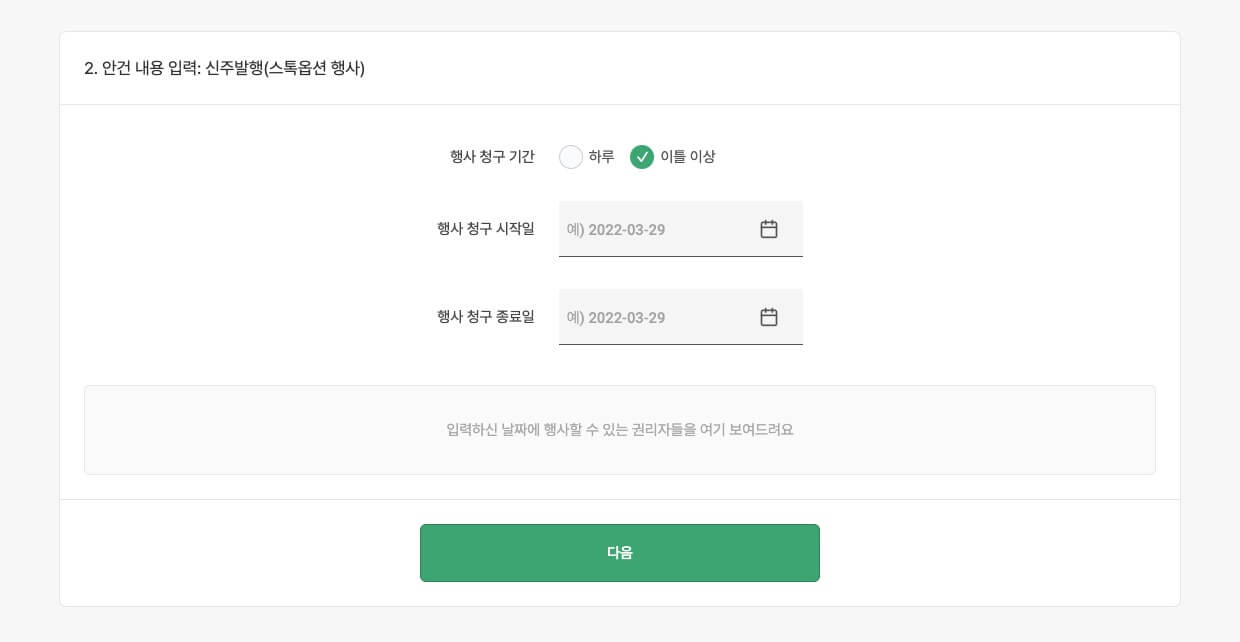Image resolution: width=1240 pixels, height=642 pixels.
Task: Click the 신주발행(스톡옵션 행사) title text
Action: click(285, 69)
